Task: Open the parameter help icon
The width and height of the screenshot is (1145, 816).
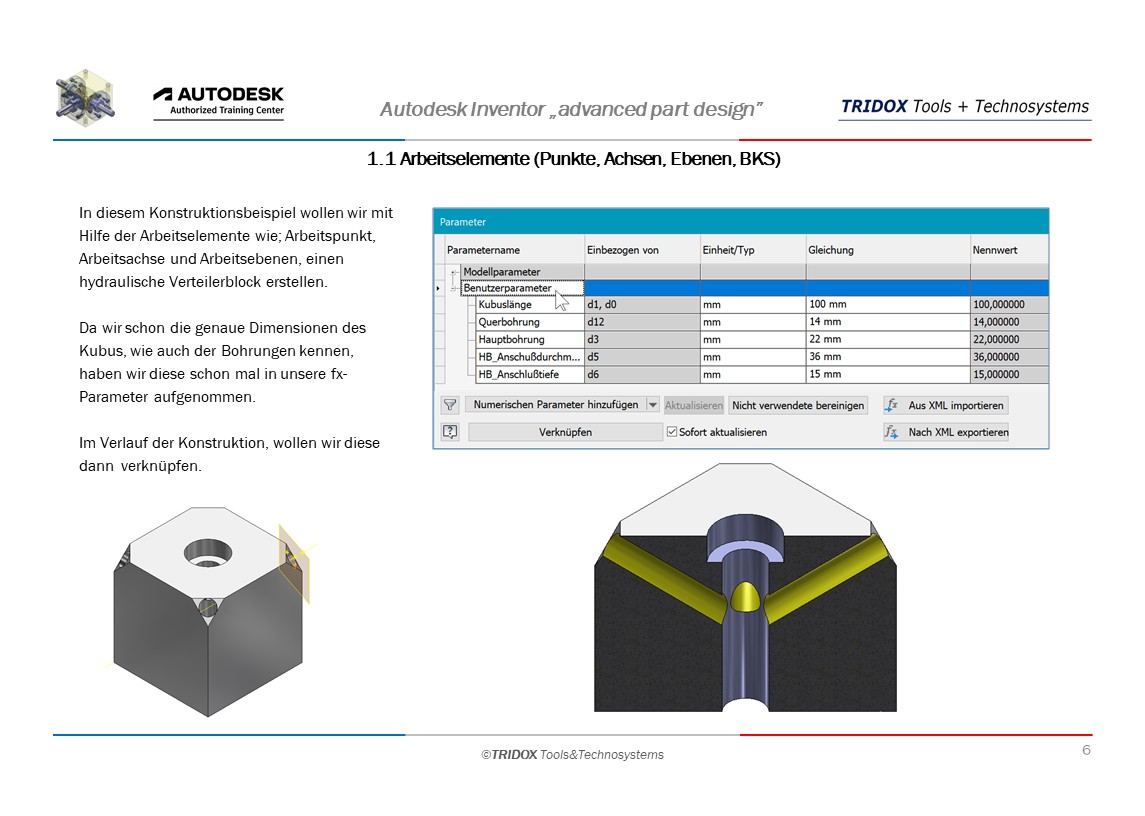Action: click(450, 432)
